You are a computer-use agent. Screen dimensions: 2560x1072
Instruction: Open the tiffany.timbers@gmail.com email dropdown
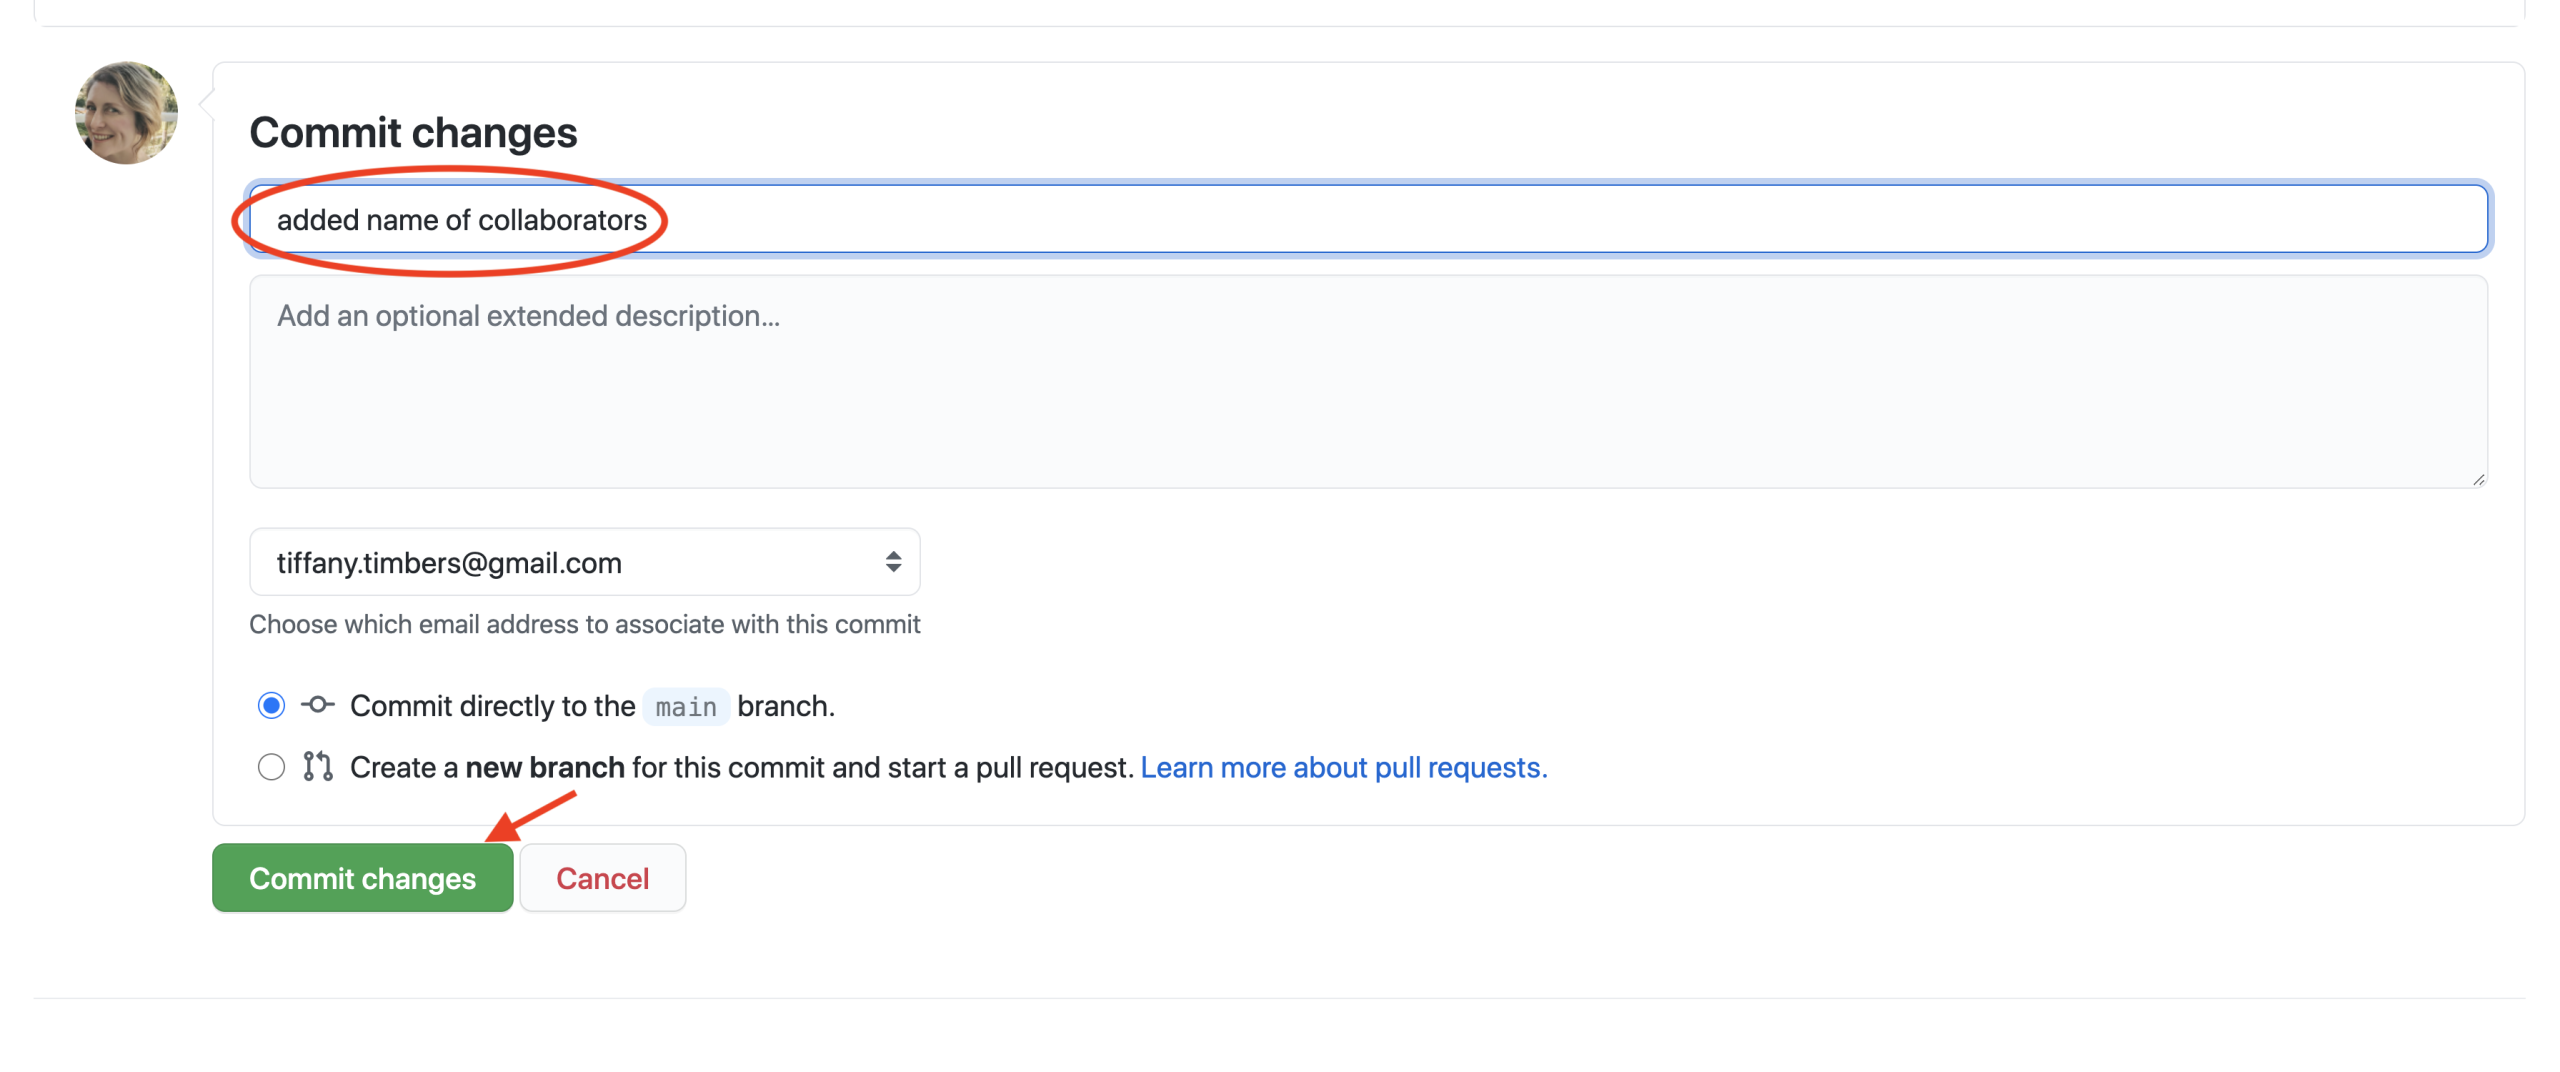click(583, 562)
